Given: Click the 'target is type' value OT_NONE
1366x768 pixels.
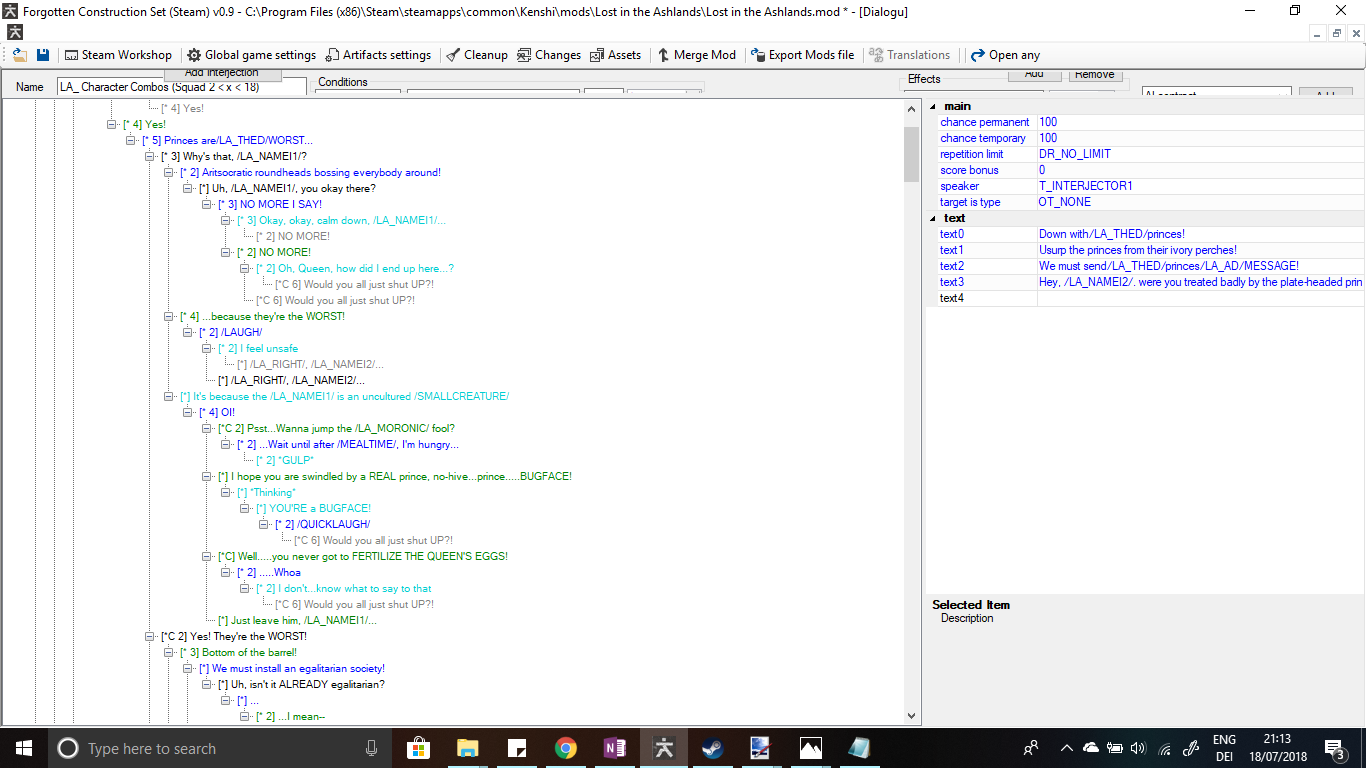Looking at the screenshot, I should (x=1201, y=202).
